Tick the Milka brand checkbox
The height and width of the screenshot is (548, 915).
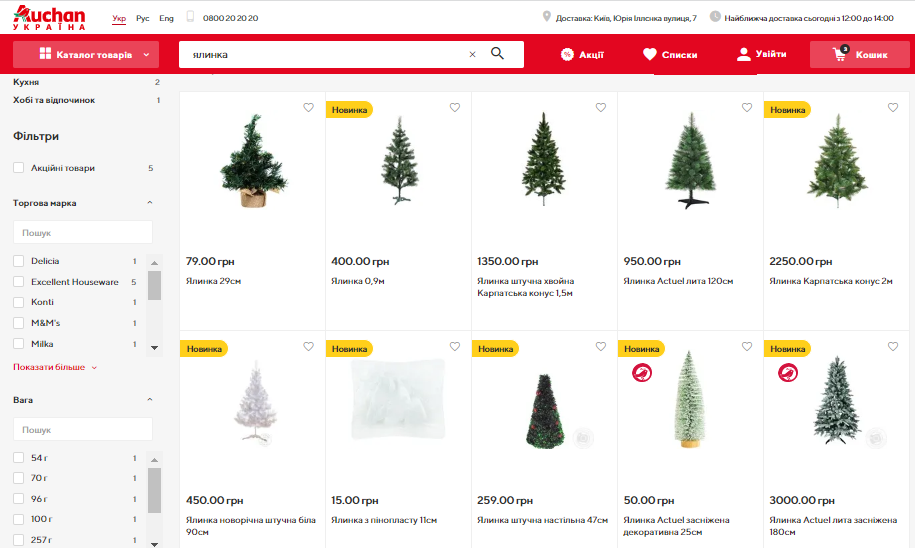coord(19,344)
